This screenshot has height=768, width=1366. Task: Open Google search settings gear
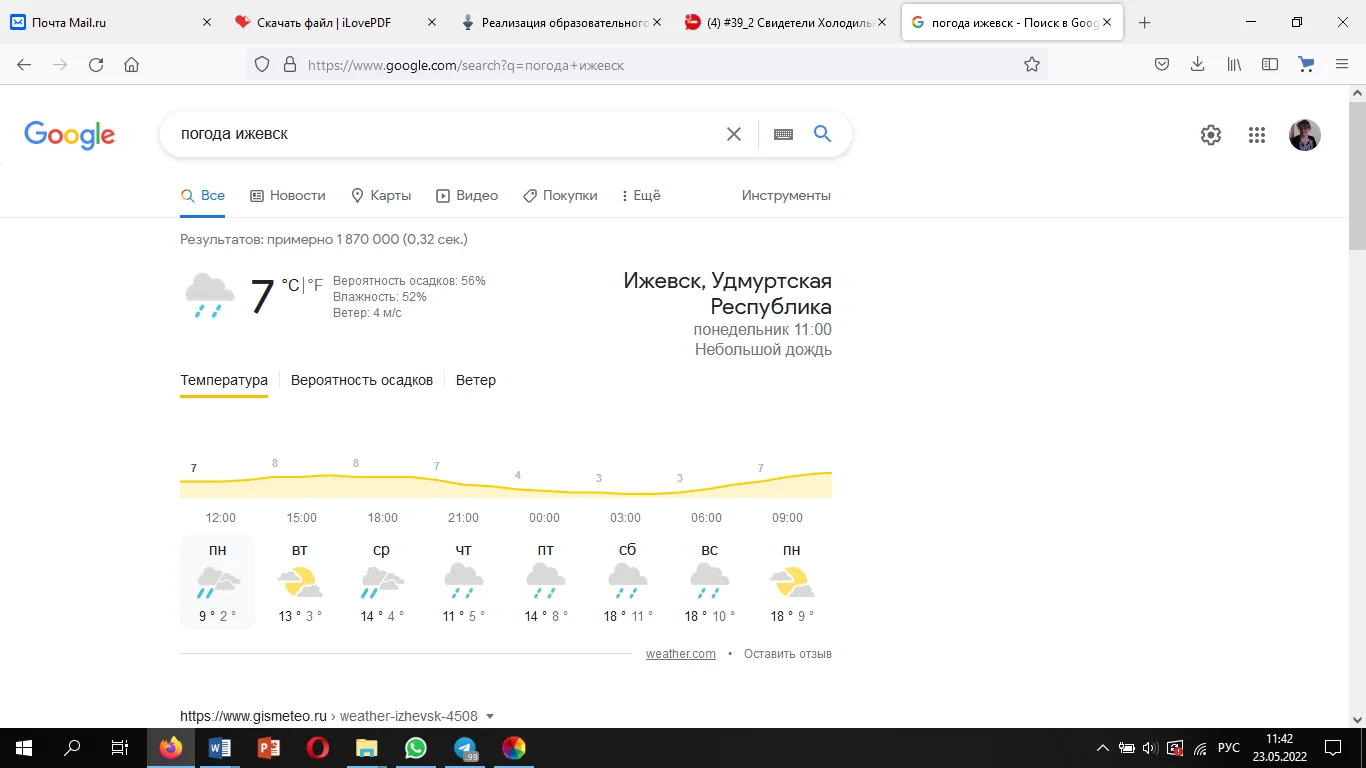pos(1210,134)
